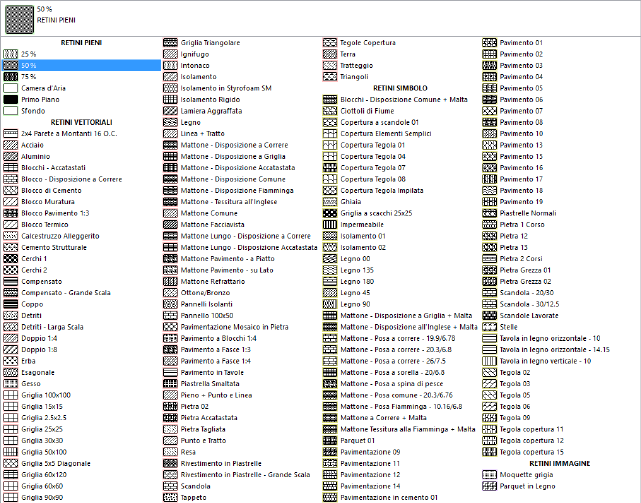Pick Piastrelle Normali fill
641x503 pixels.
(x=528, y=213)
